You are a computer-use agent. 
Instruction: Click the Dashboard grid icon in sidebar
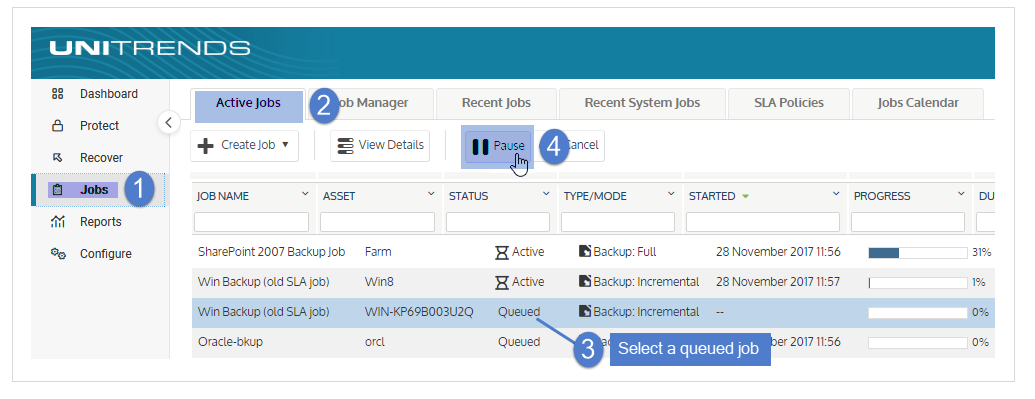57,94
